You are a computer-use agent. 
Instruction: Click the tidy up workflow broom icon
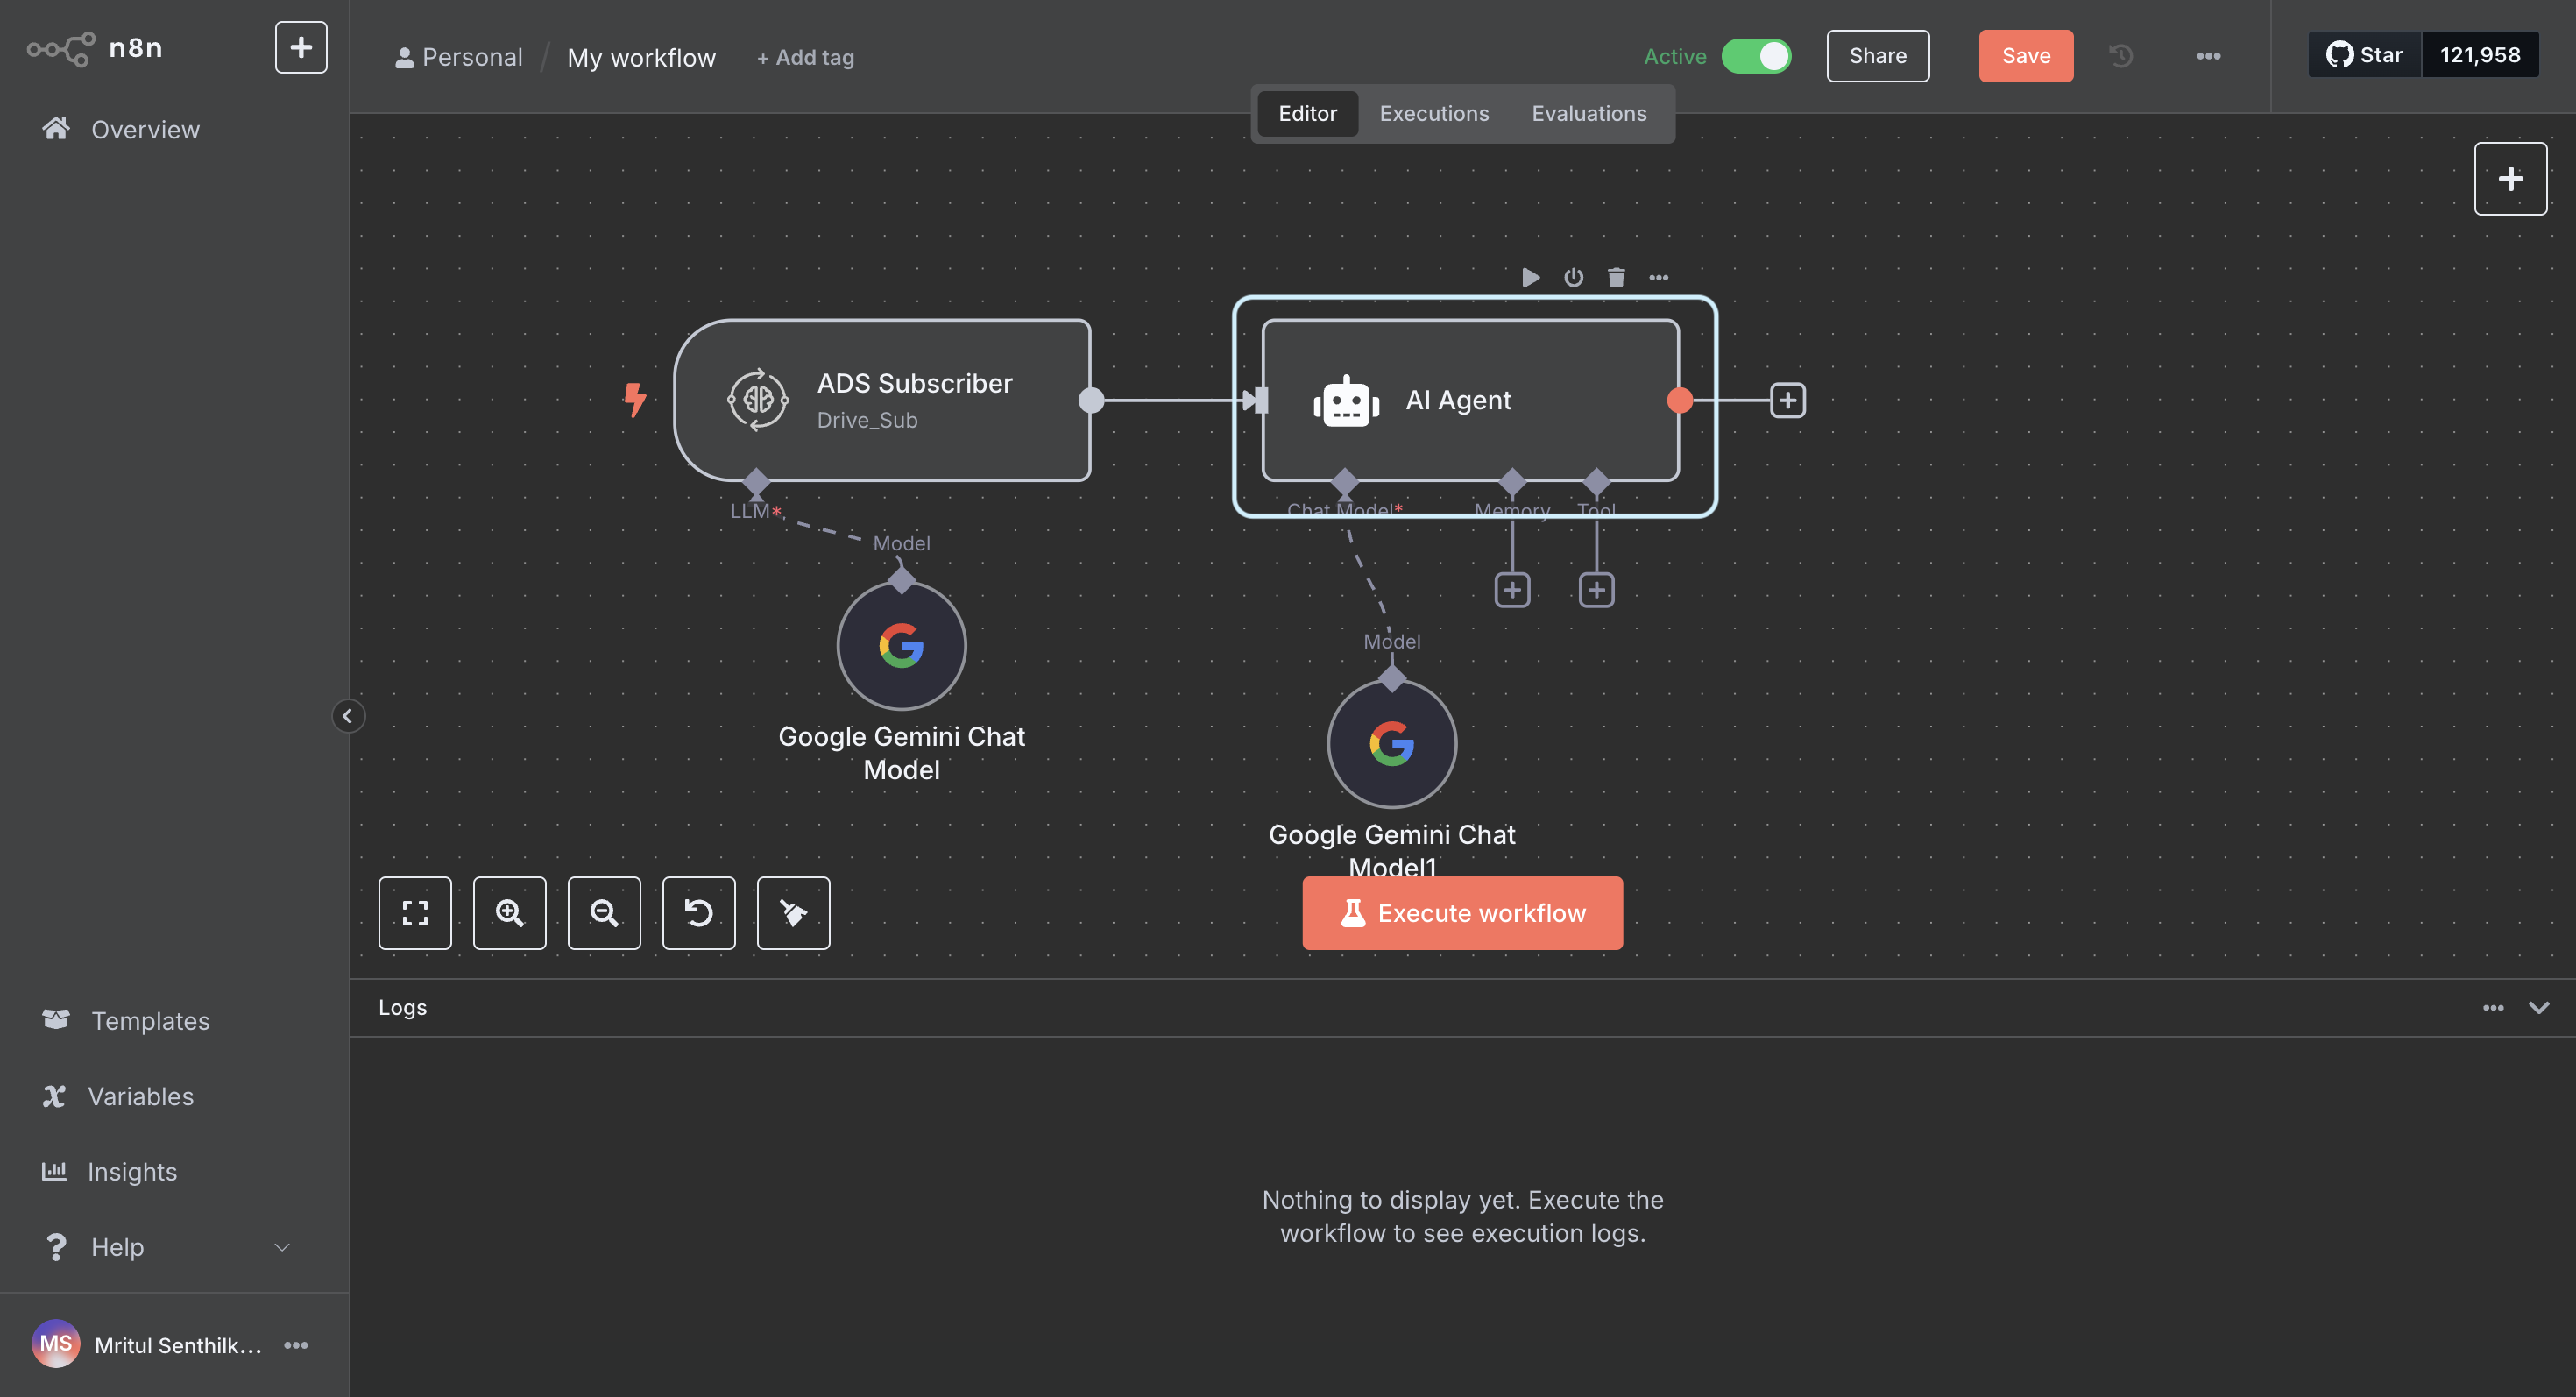click(x=793, y=912)
